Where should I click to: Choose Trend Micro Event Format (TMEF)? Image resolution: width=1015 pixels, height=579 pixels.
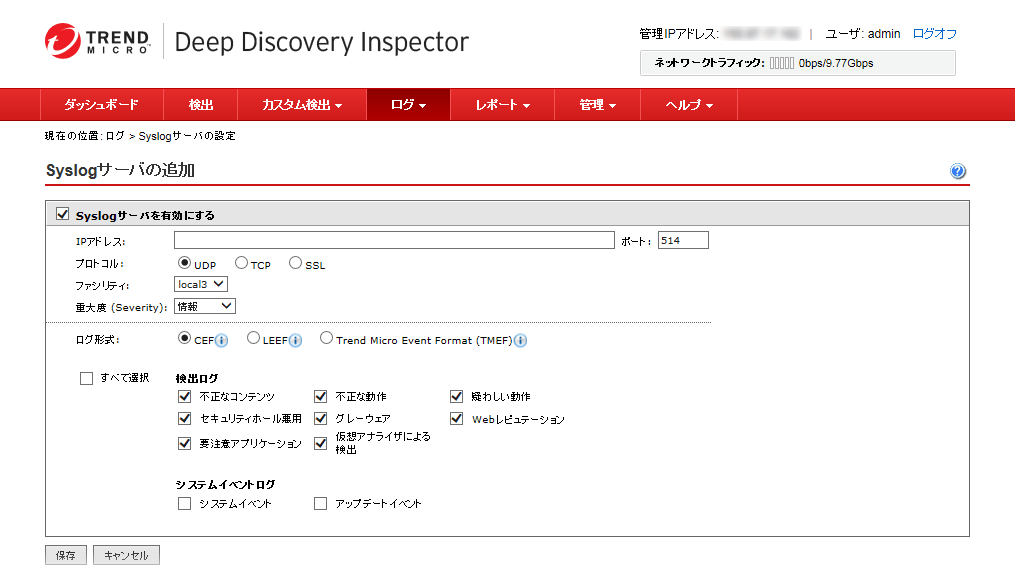326,338
